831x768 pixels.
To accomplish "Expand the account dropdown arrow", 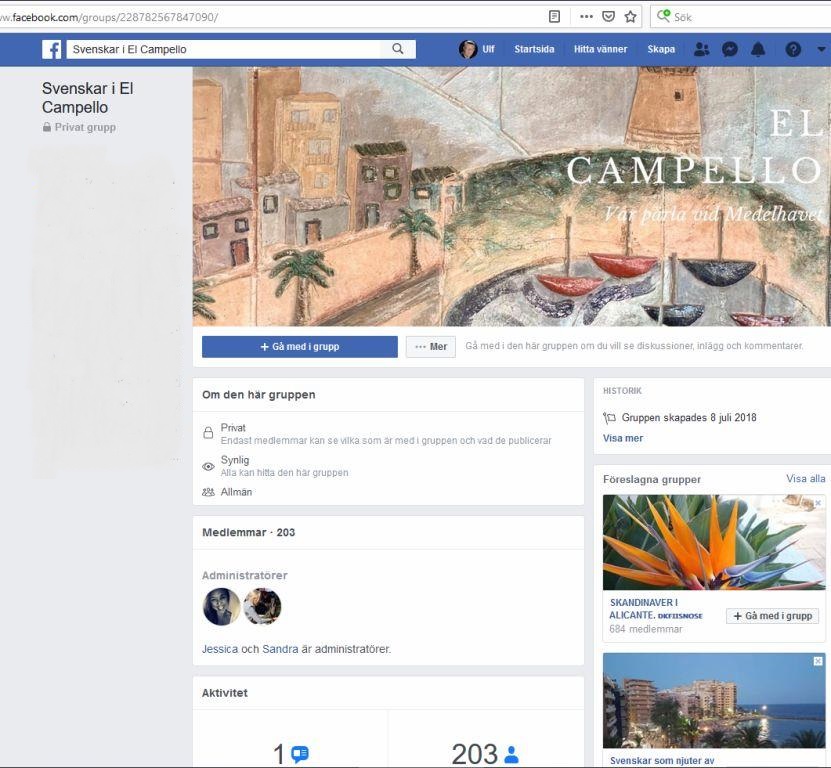I will [821, 49].
